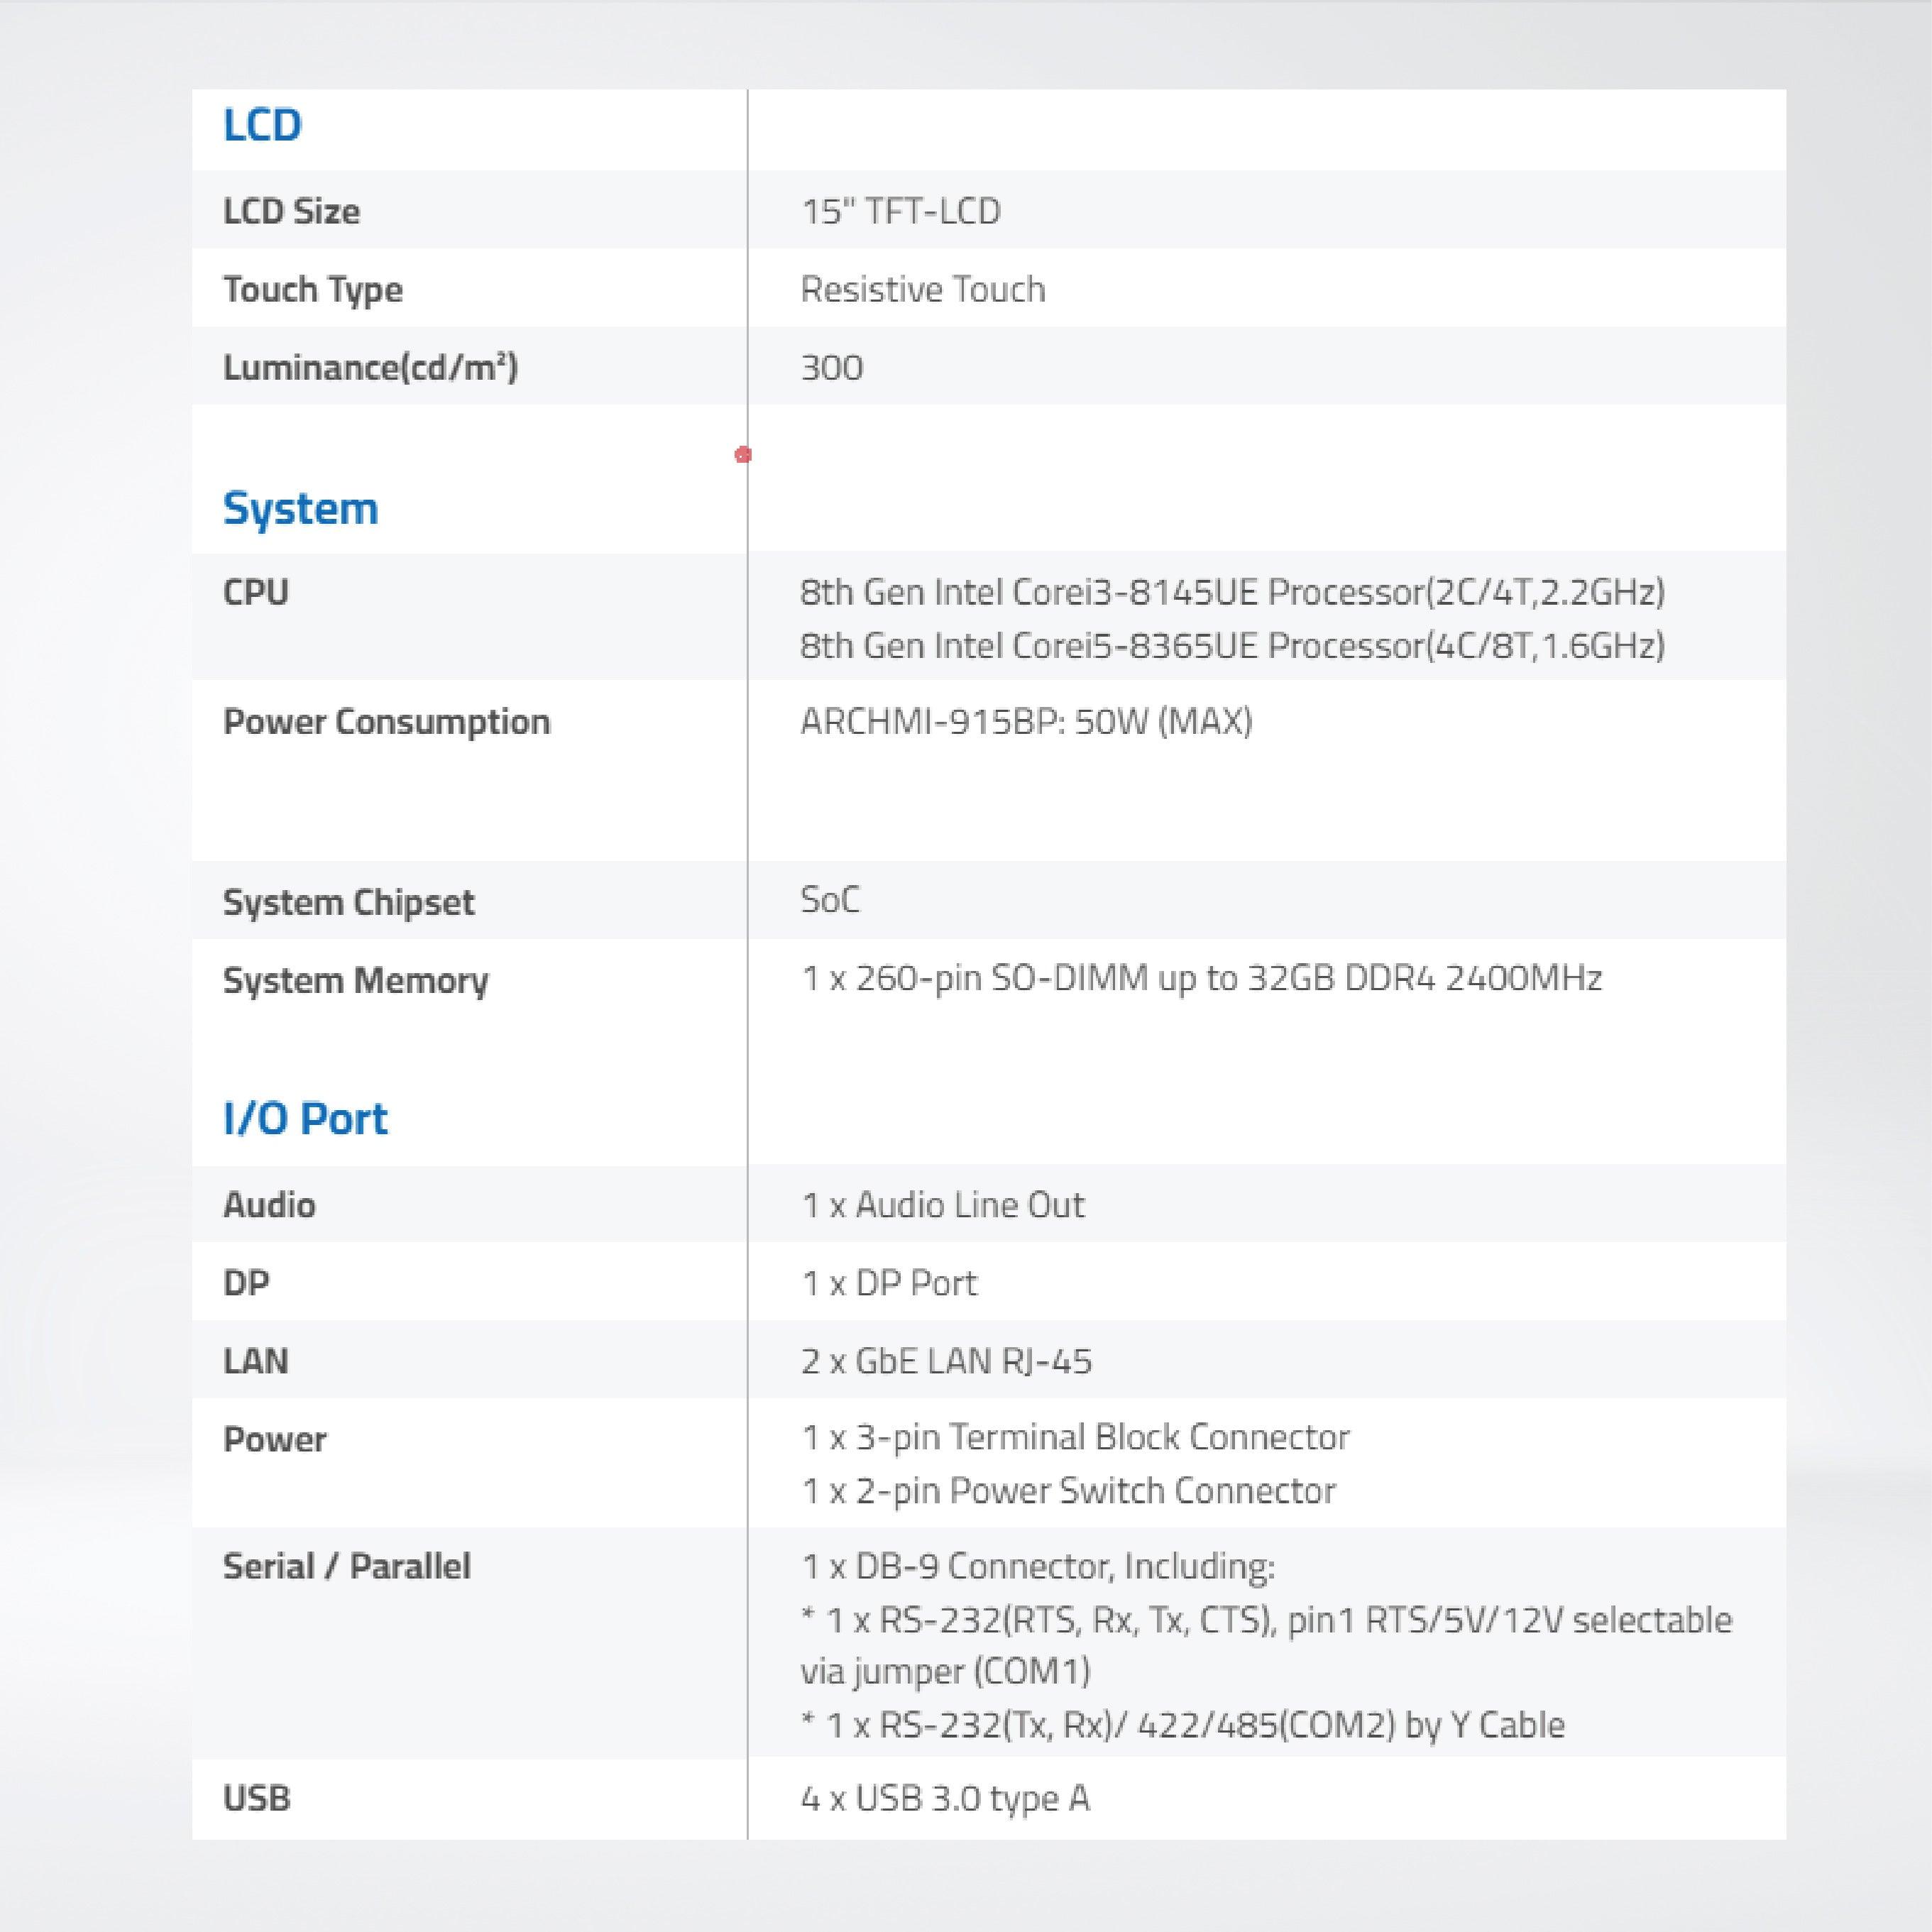The width and height of the screenshot is (1932, 1932).
Task: Click the 1 x DP Port value
Action: click(889, 1283)
